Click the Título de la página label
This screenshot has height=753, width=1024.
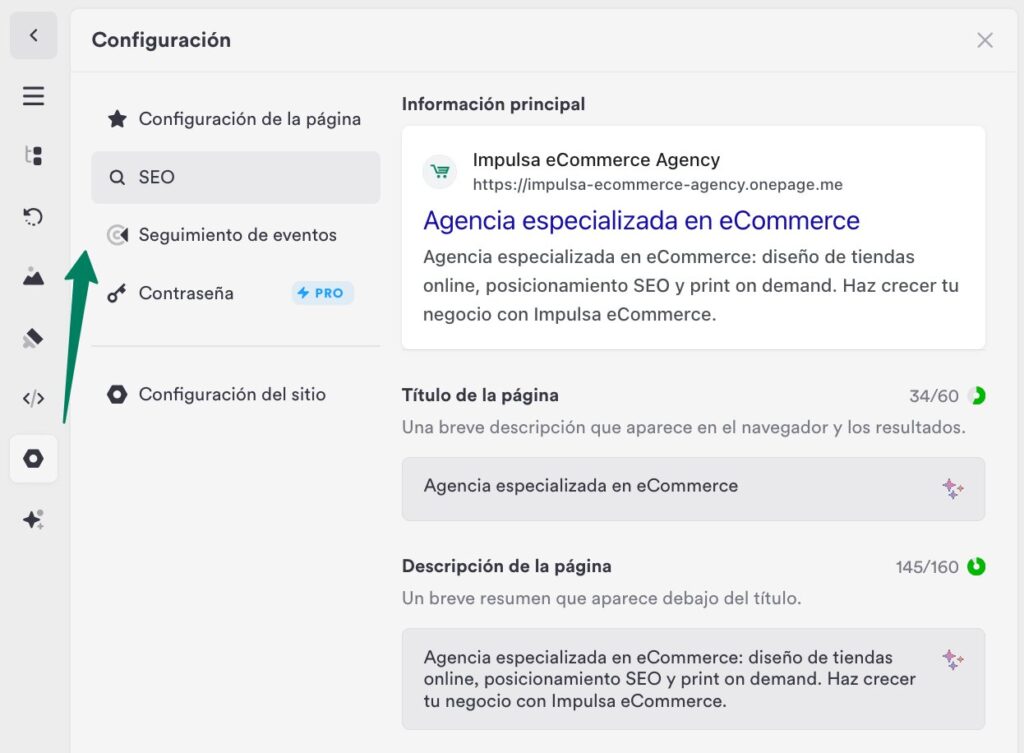click(480, 396)
